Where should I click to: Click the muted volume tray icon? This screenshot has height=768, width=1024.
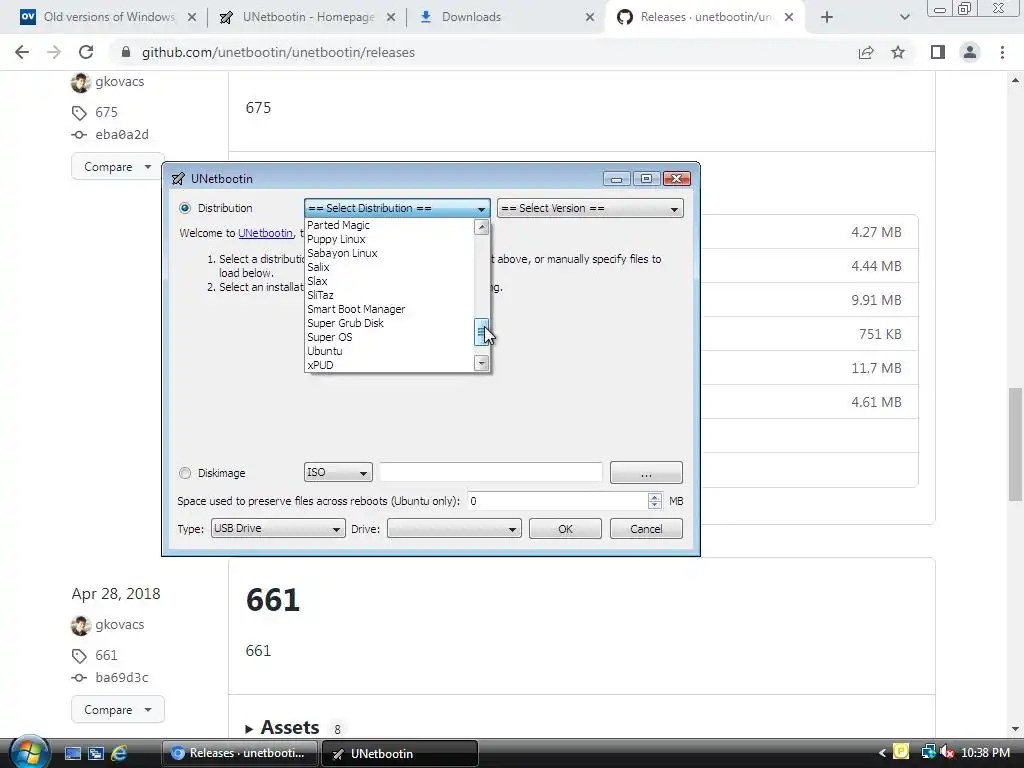[948, 752]
